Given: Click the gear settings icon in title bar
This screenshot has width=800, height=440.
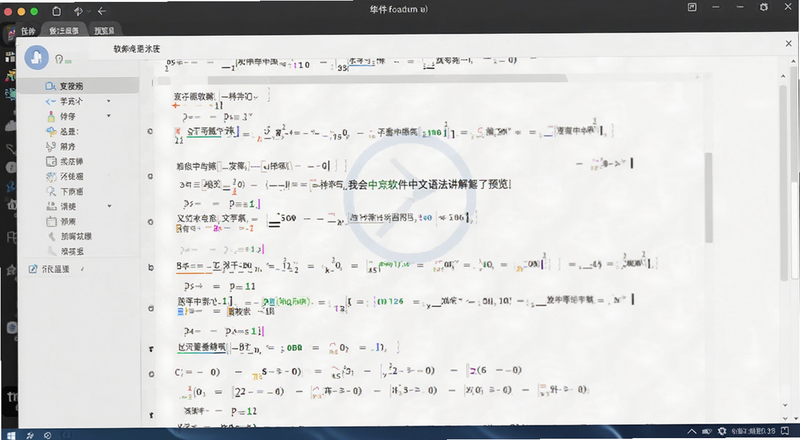Looking at the screenshot, I should click(764, 7).
